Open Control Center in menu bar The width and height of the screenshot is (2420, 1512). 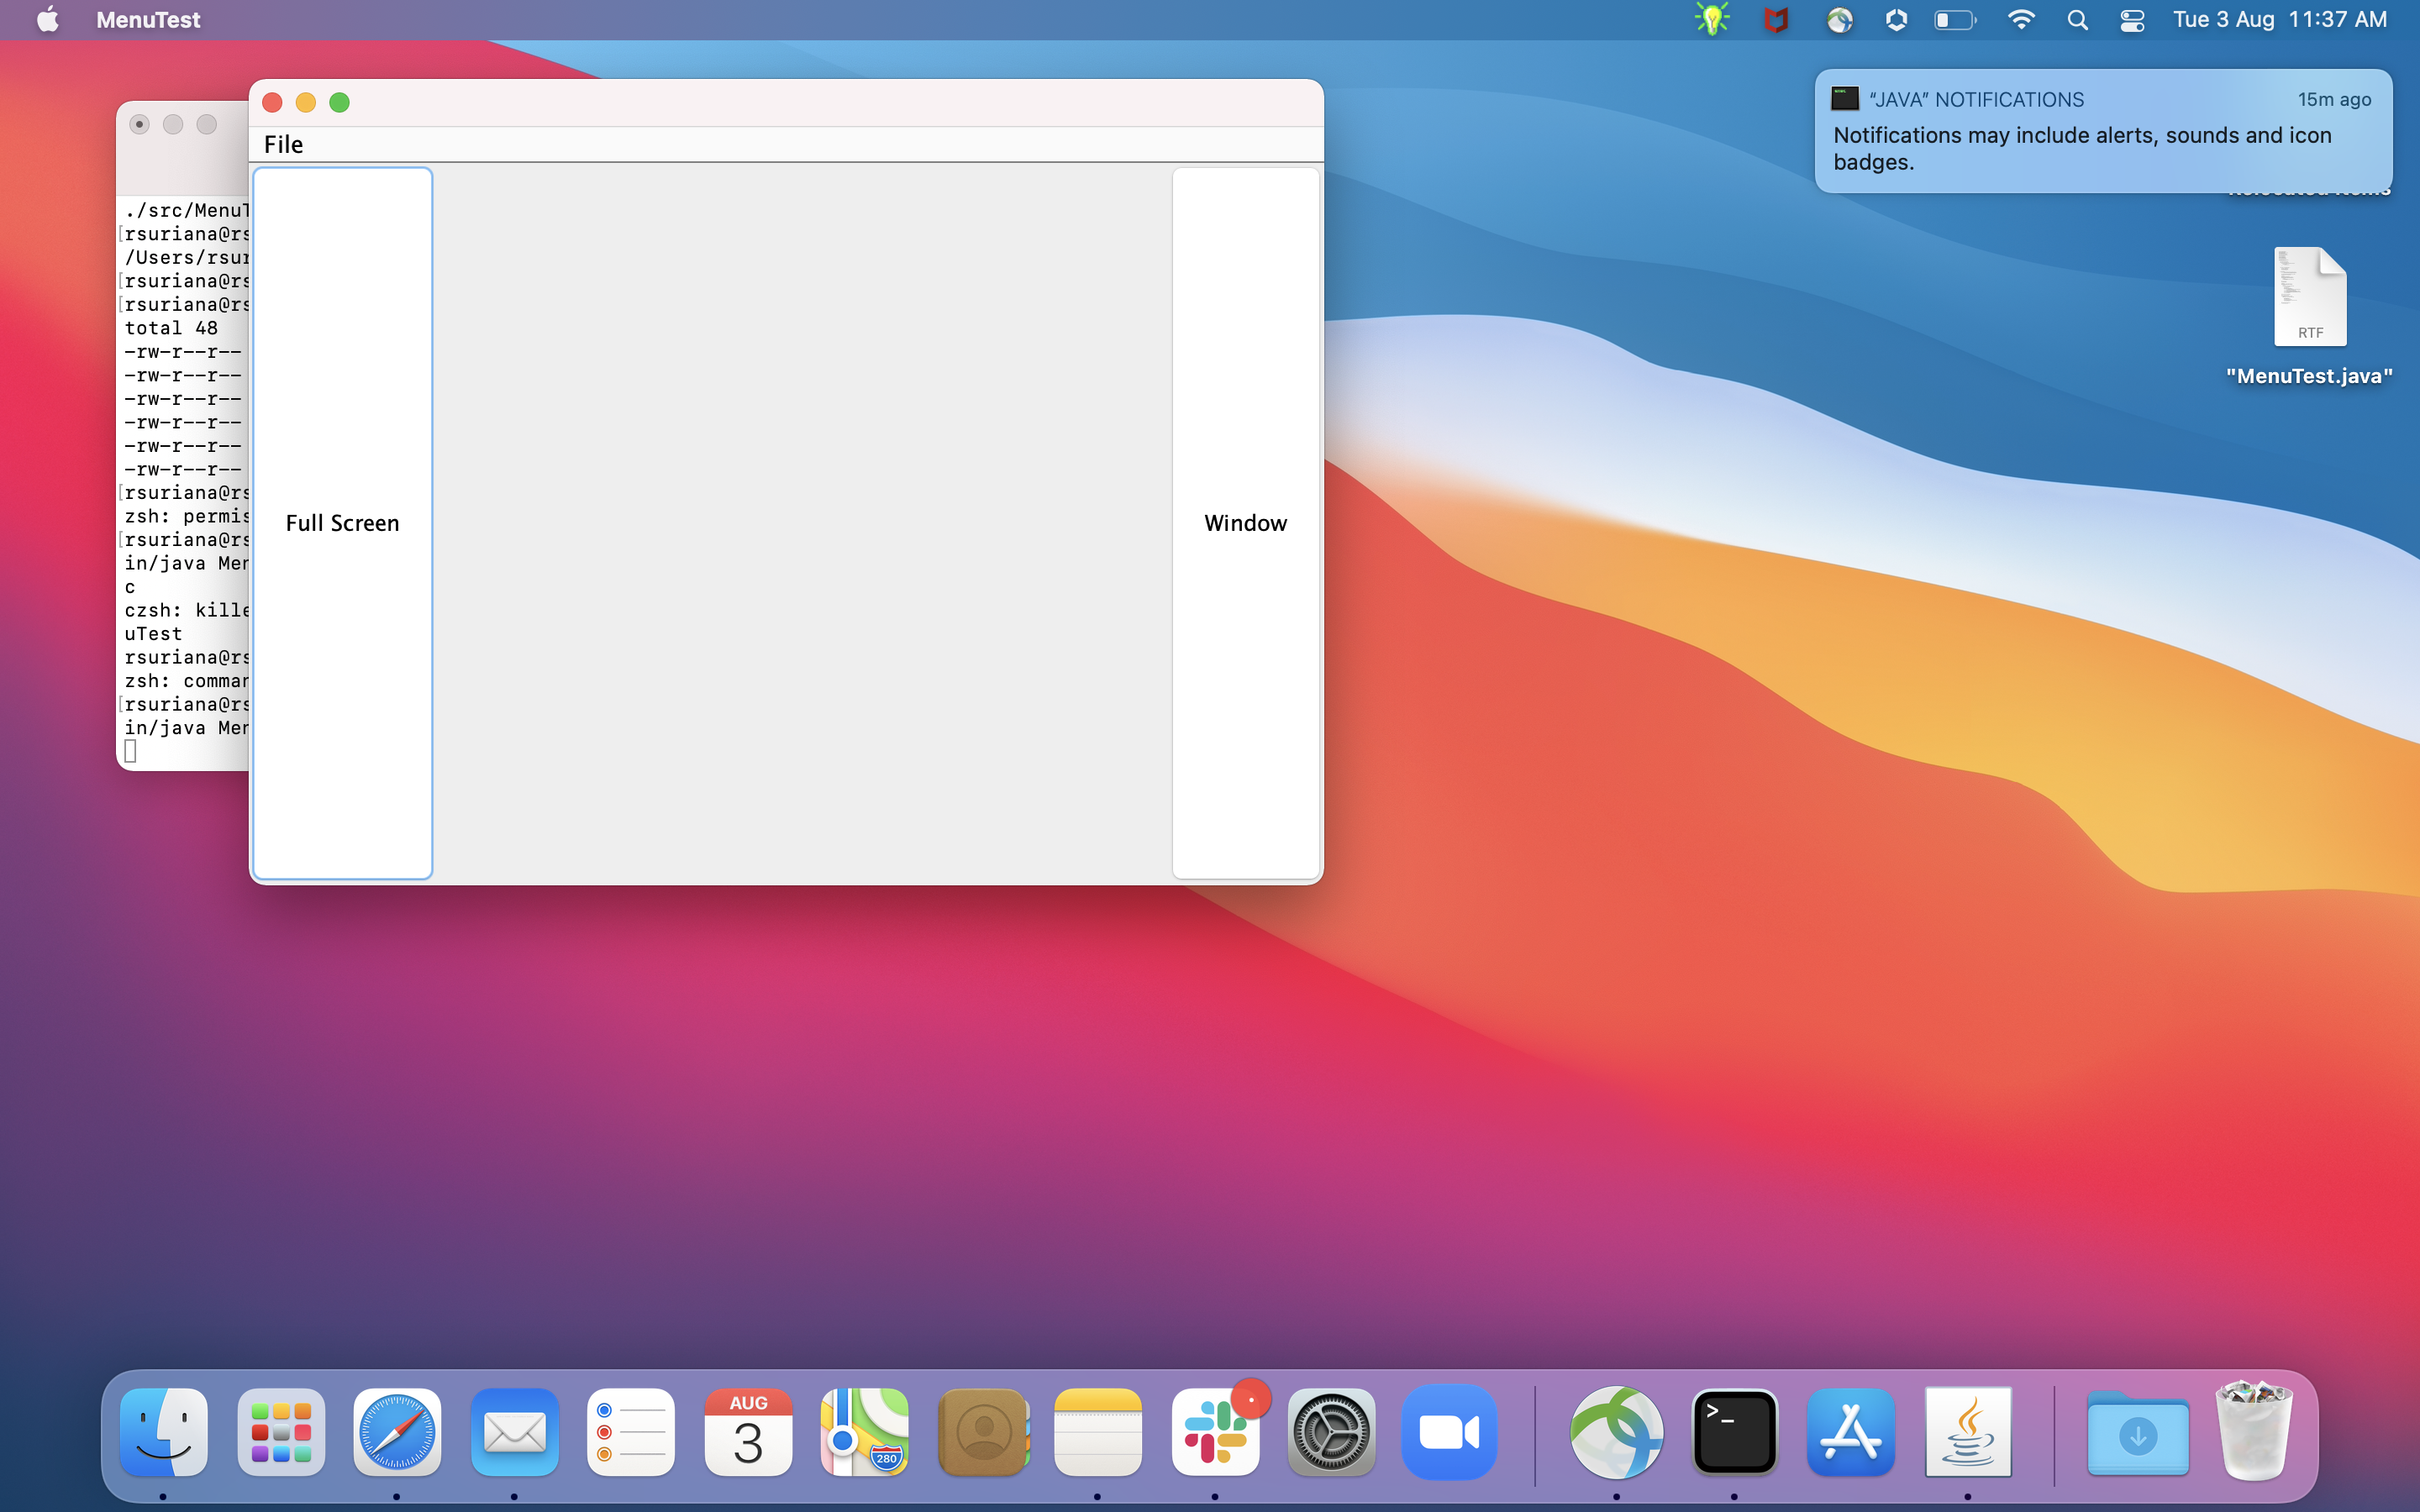[2131, 20]
